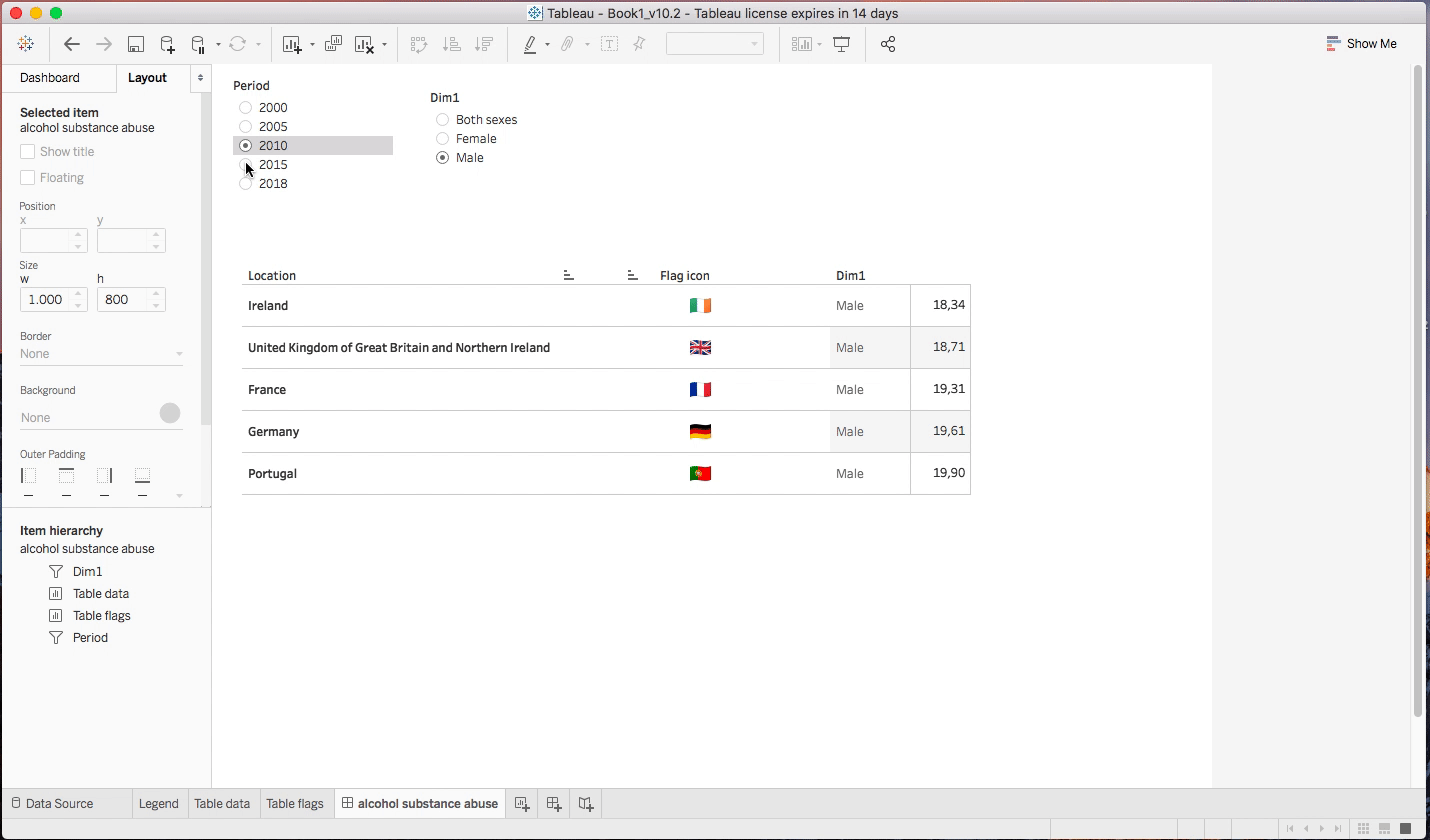Image resolution: width=1430 pixels, height=840 pixels.
Task: Enter Presentation Mode from the toolbar
Action: (841, 44)
